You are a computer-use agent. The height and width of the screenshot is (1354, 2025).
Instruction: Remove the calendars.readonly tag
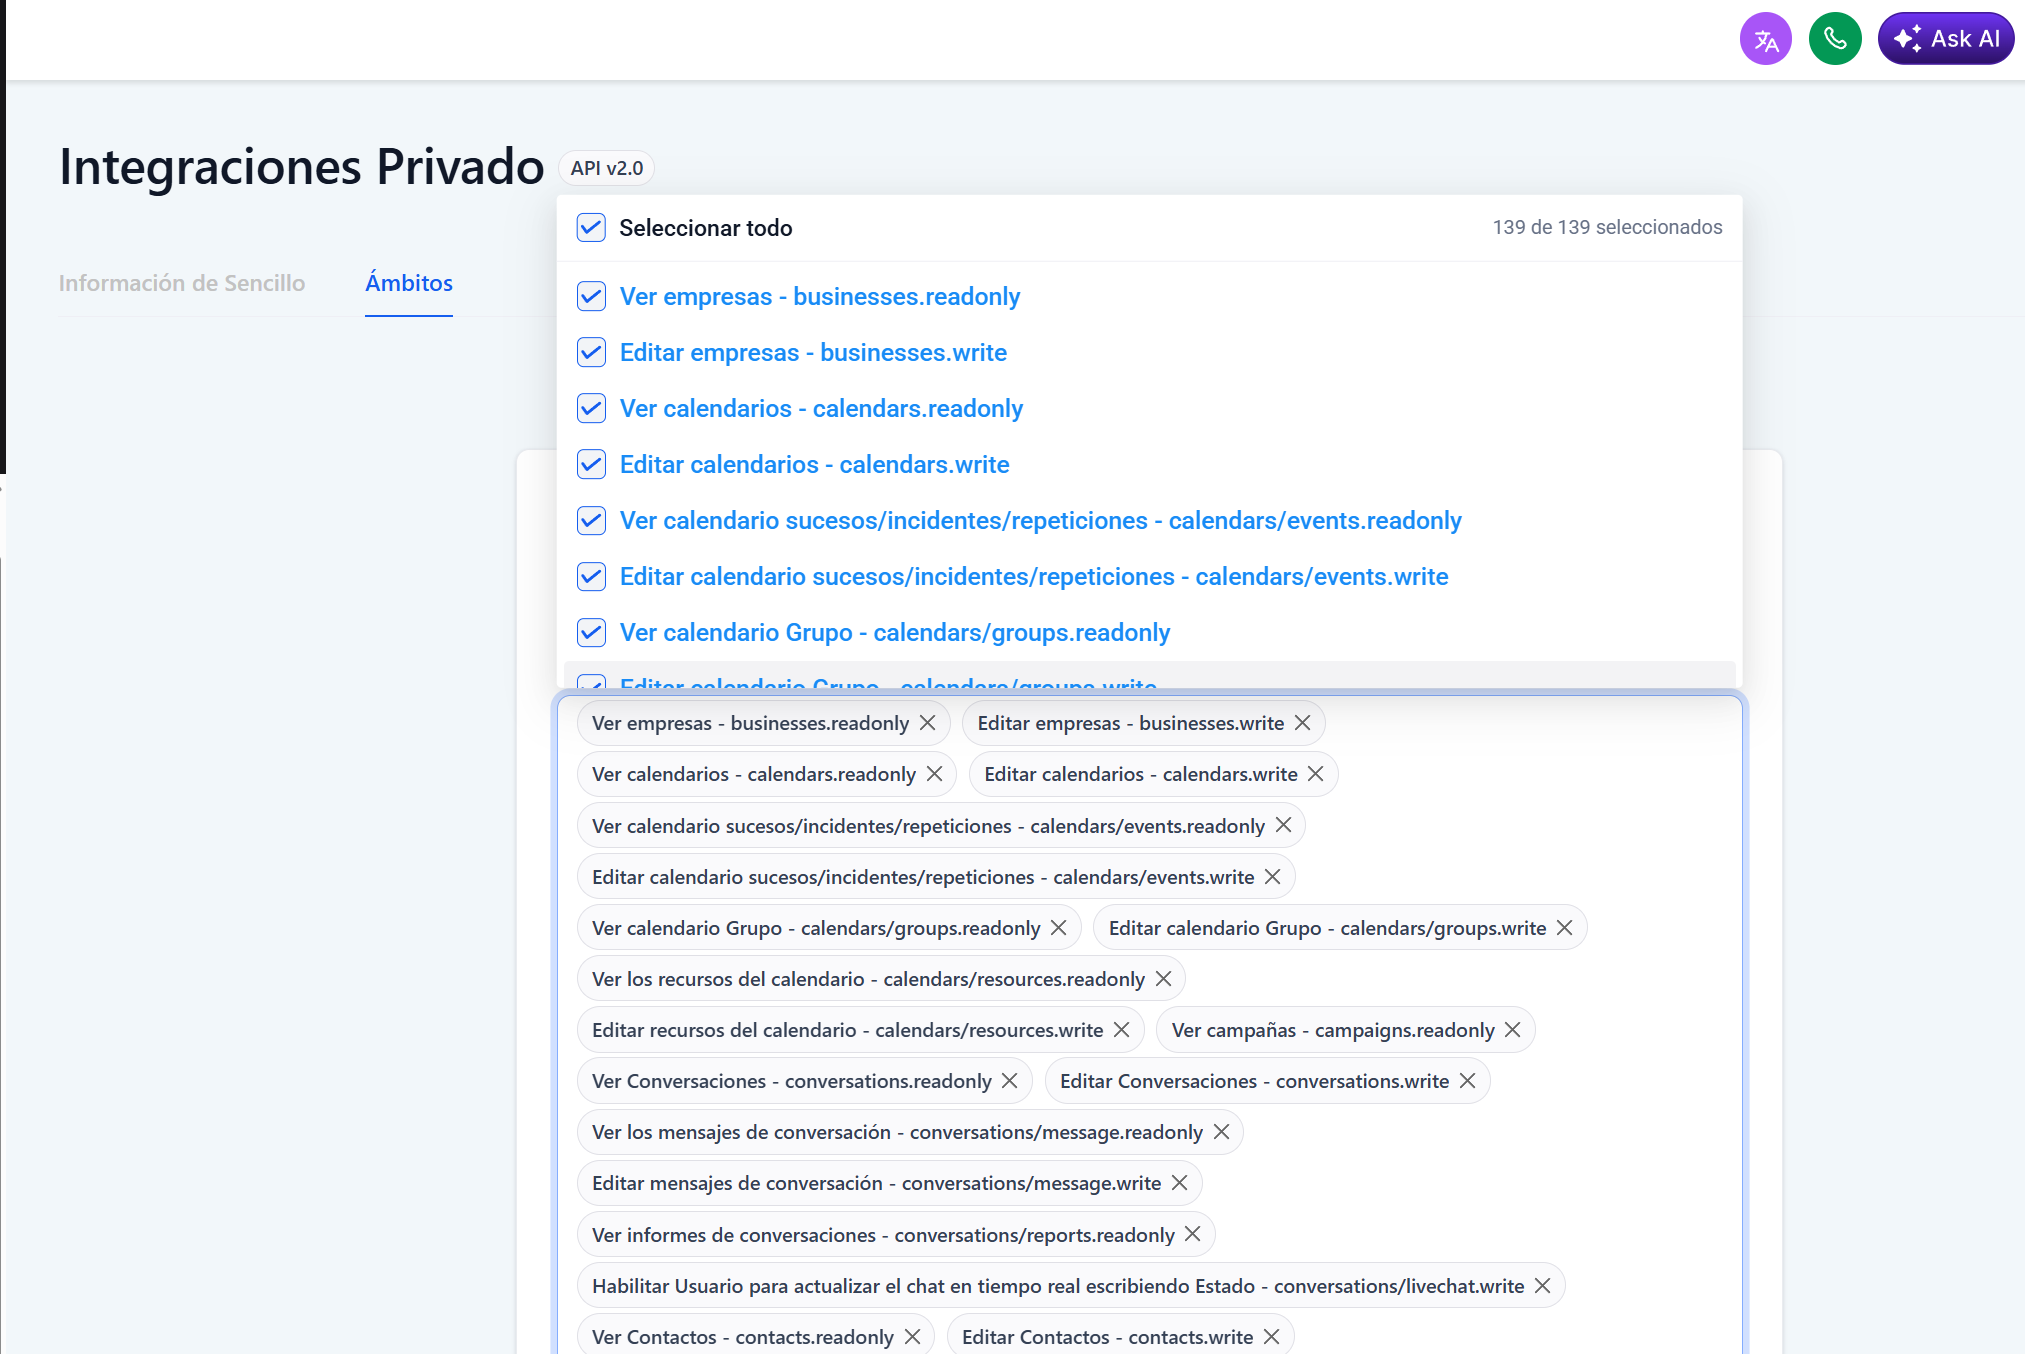point(934,774)
